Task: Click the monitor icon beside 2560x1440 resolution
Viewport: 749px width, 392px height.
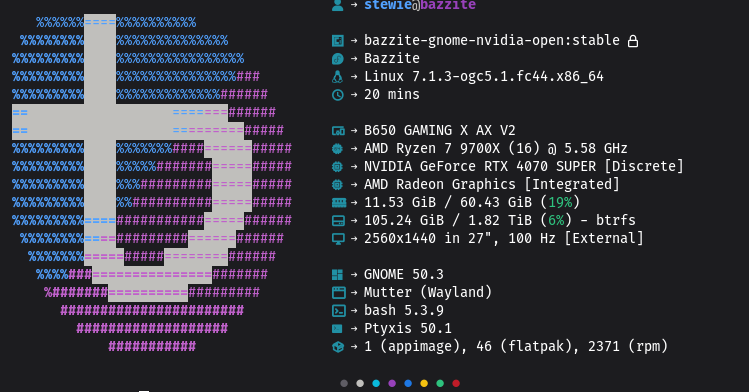Action: [338, 239]
